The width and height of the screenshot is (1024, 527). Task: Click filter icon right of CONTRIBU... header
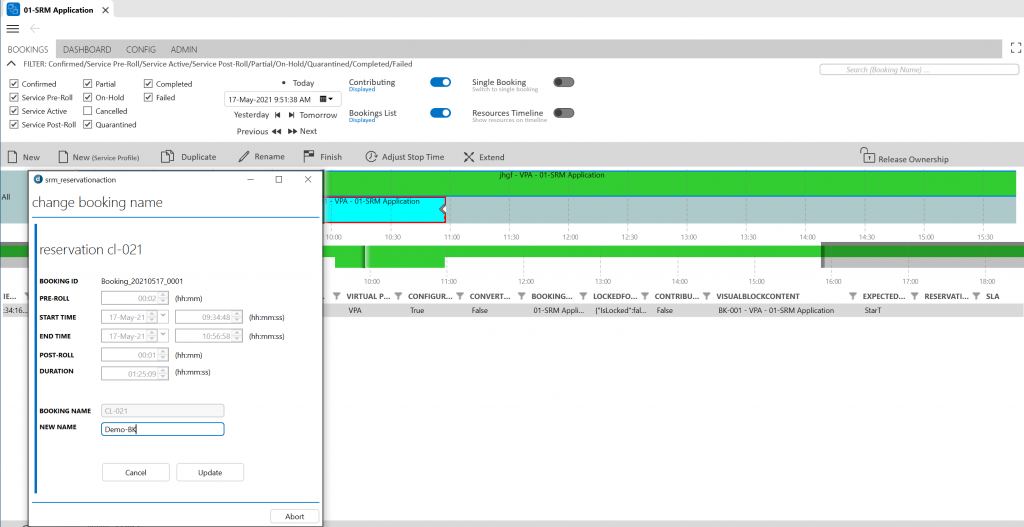click(707, 296)
